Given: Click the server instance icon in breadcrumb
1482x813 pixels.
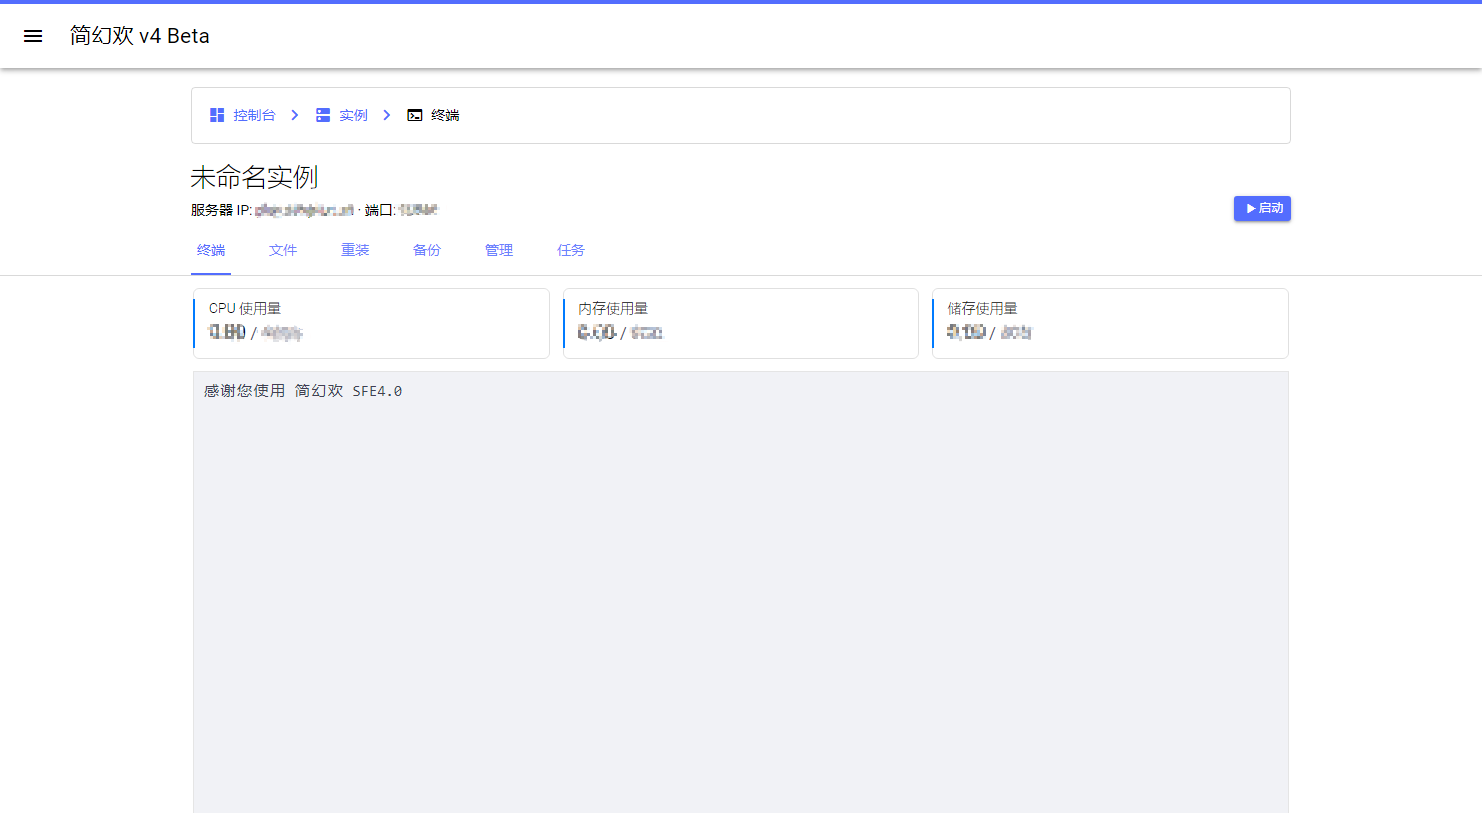Looking at the screenshot, I should click(323, 115).
